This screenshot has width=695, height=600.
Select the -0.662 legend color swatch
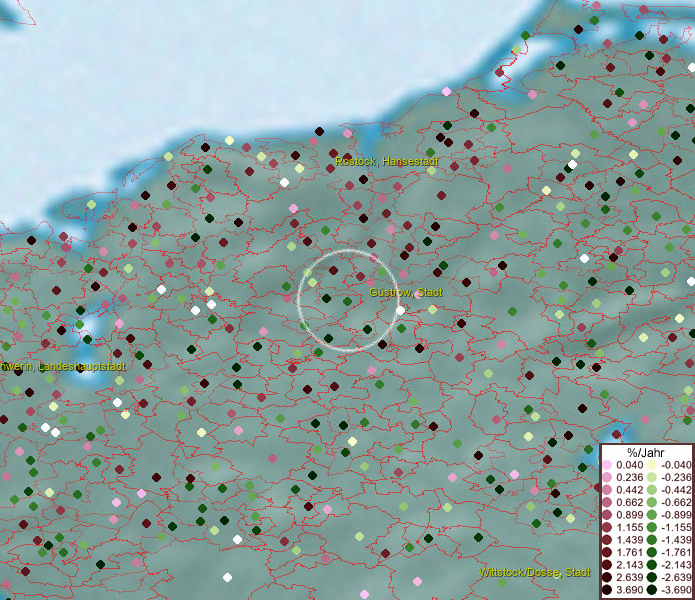coord(652,503)
